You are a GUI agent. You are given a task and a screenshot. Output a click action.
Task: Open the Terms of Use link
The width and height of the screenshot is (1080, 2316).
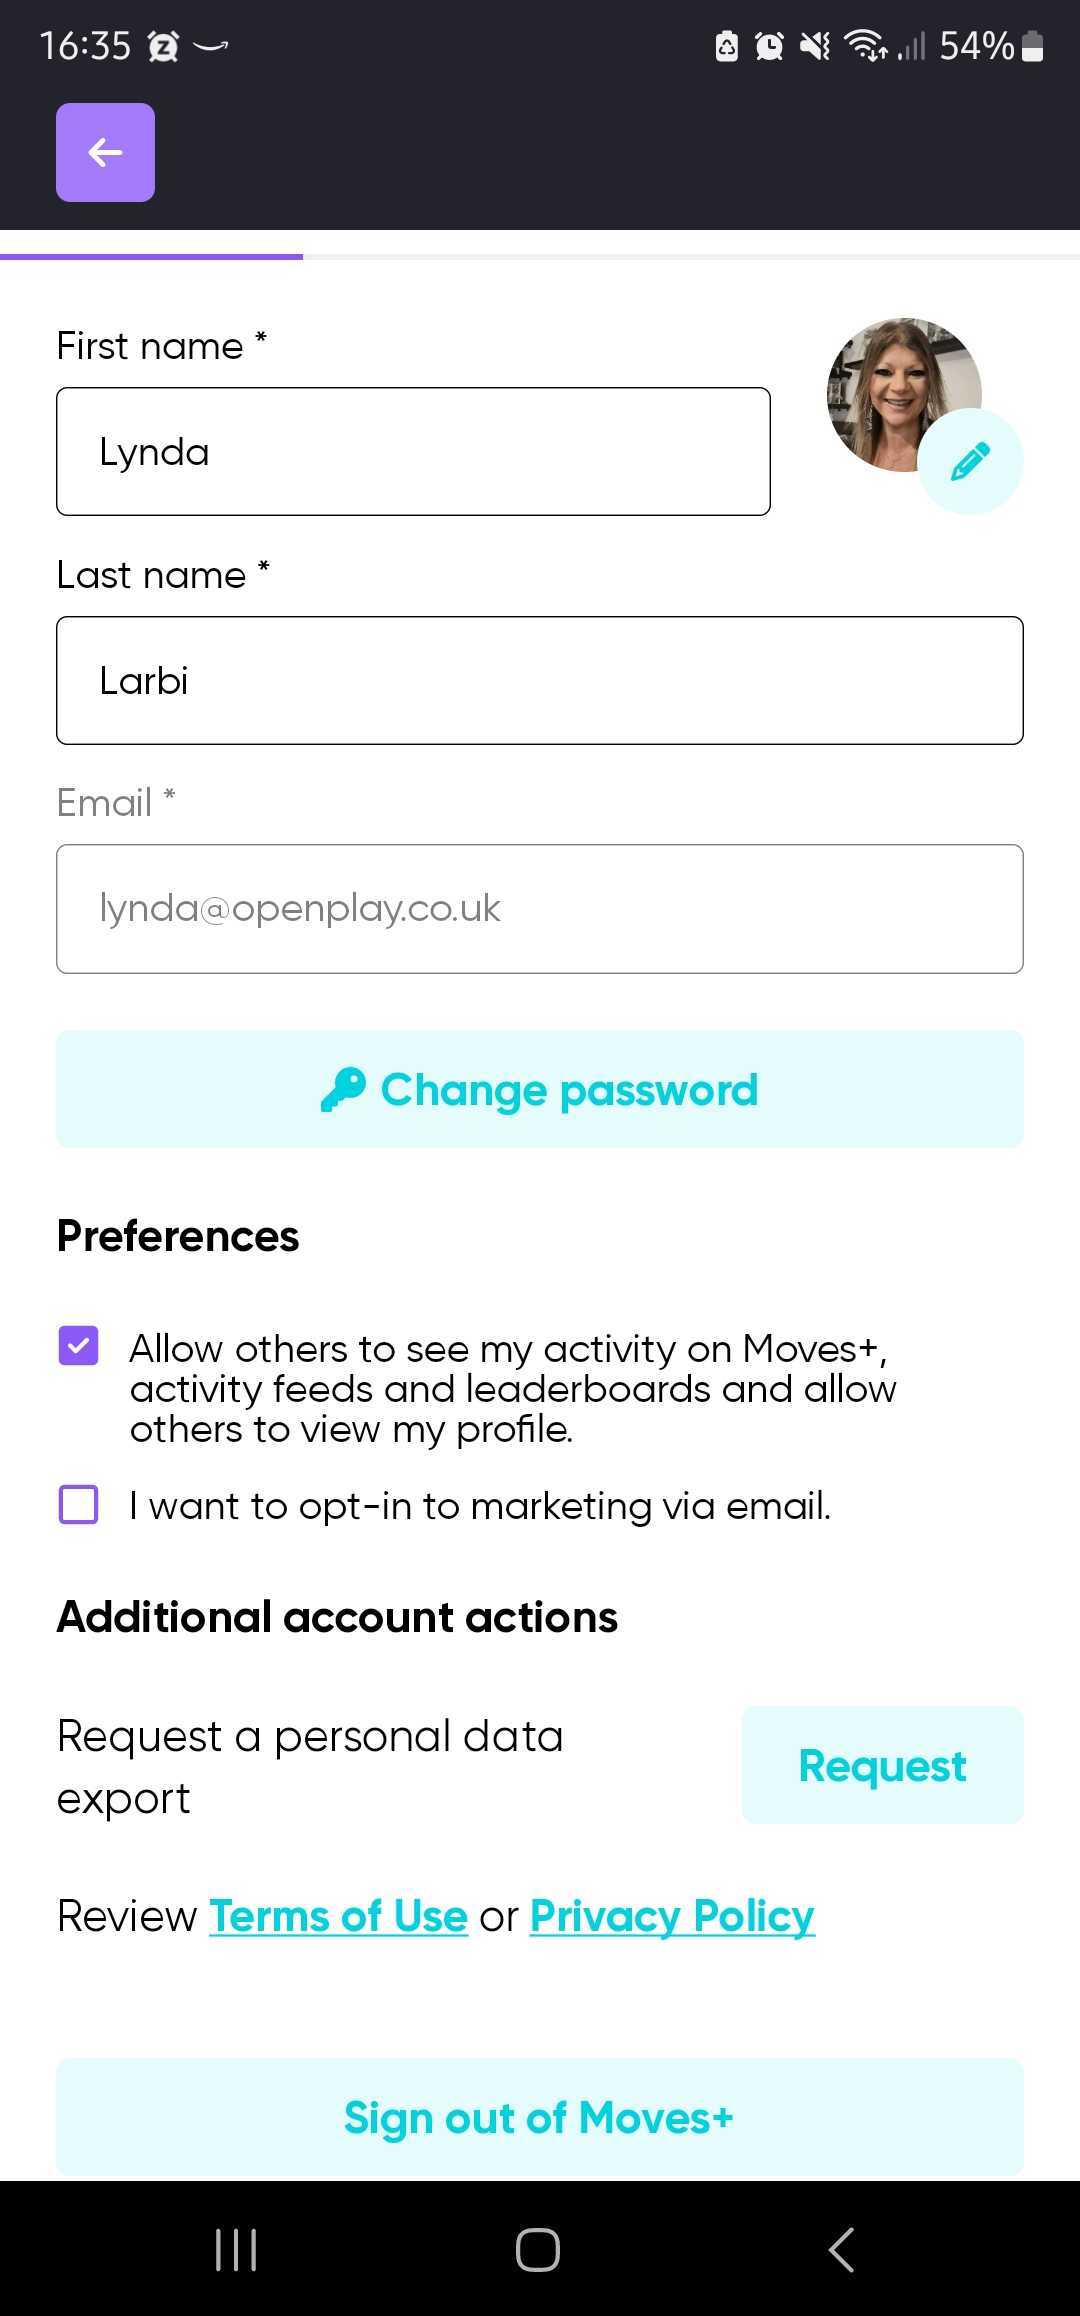click(x=338, y=1915)
